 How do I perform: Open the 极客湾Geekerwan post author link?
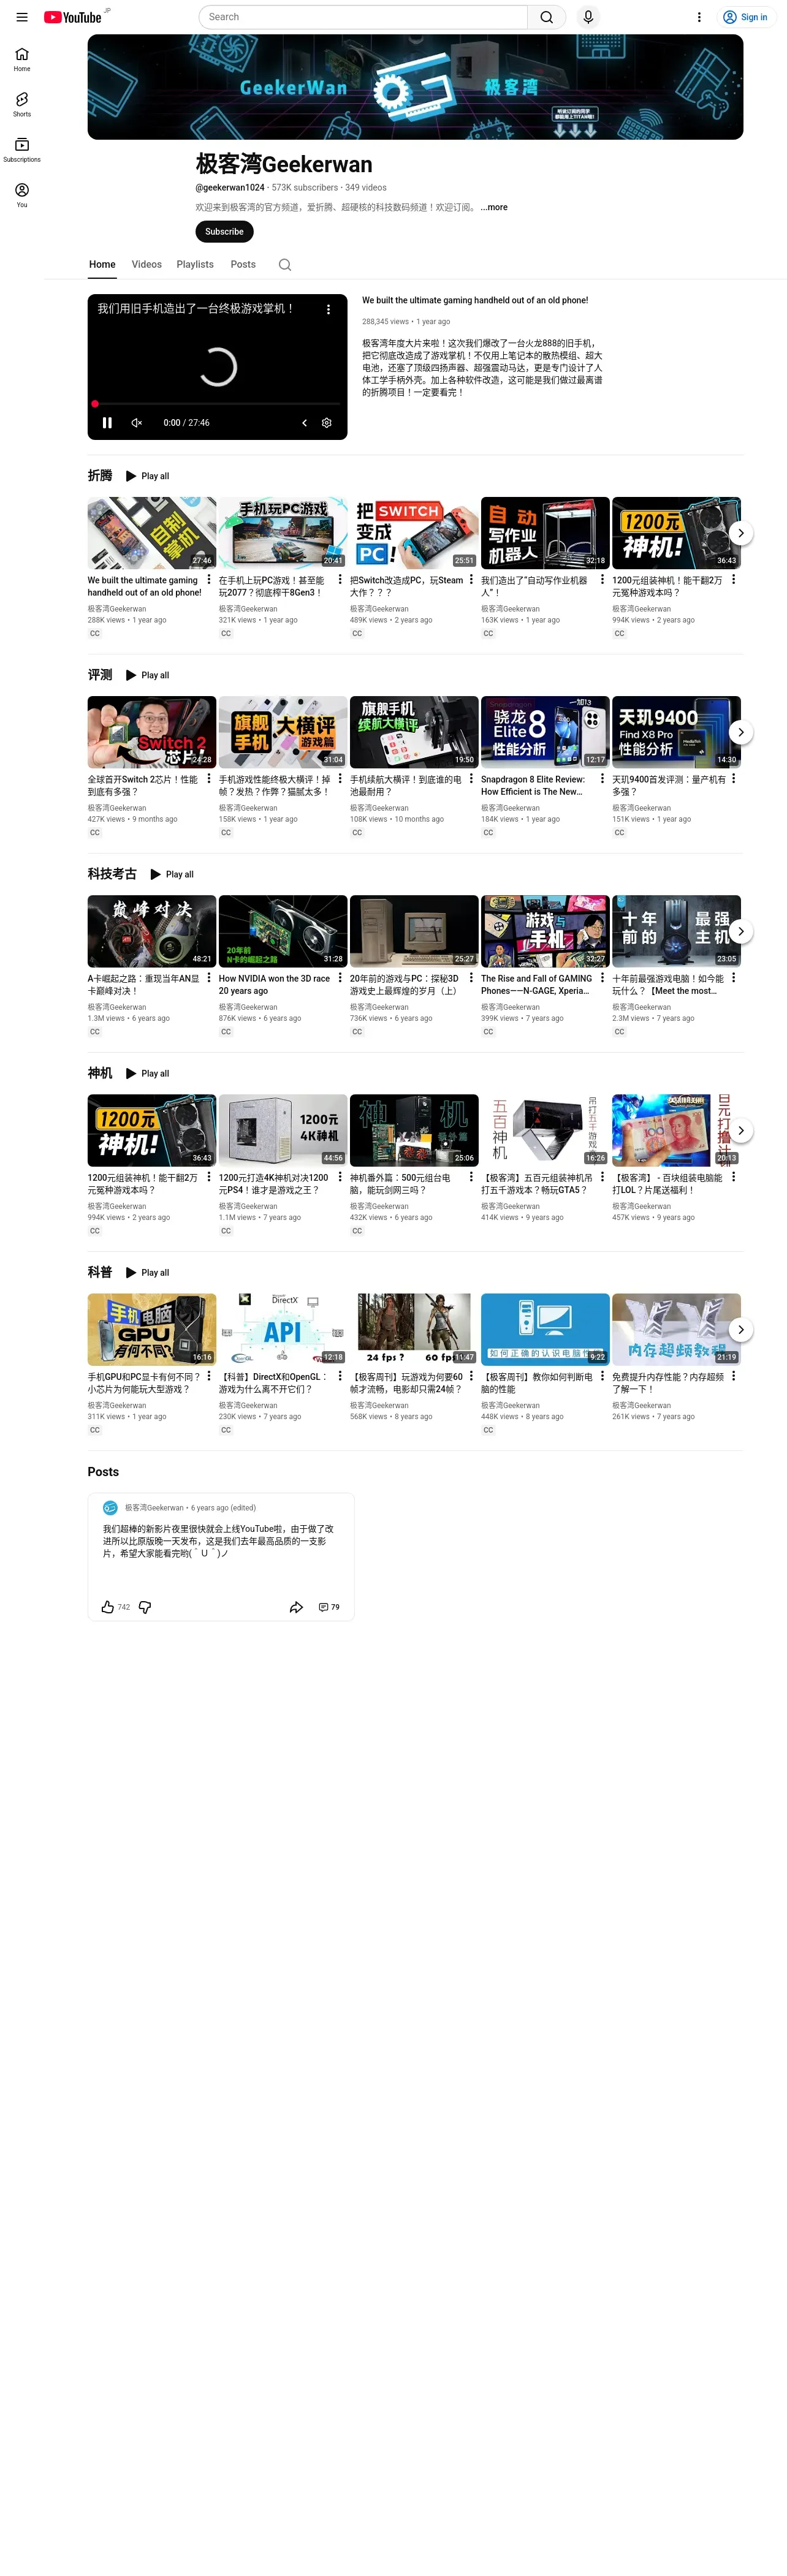[x=154, y=1508]
